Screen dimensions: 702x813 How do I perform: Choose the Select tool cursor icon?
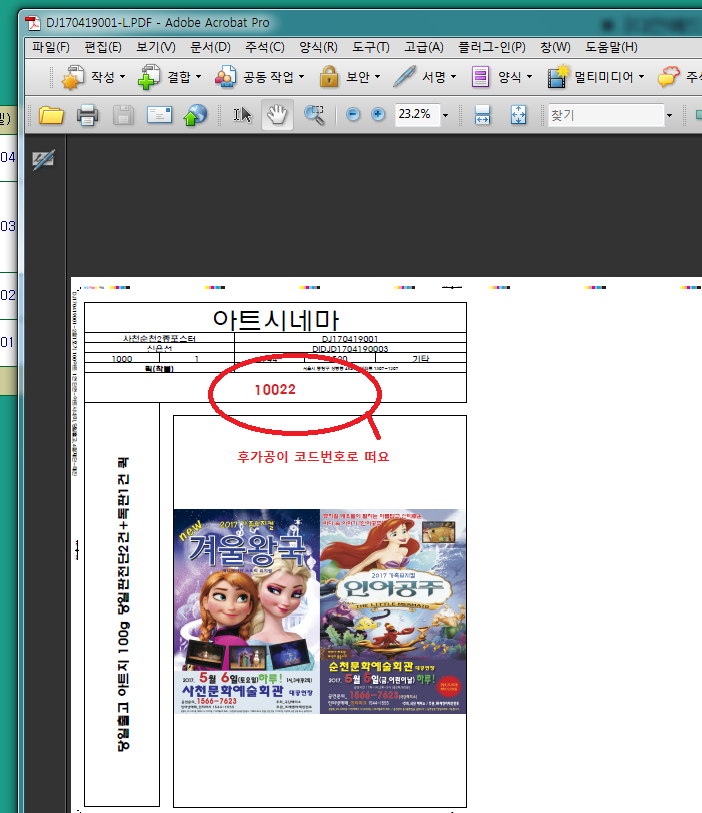click(x=242, y=115)
